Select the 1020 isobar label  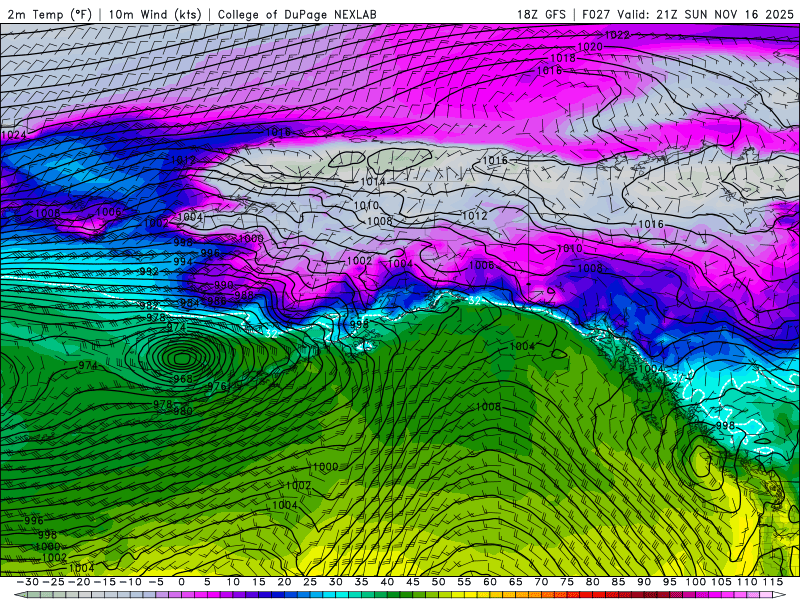click(x=590, y=47)
